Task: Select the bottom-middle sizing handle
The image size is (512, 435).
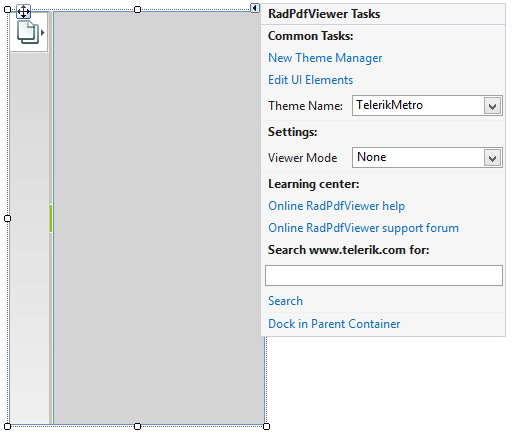Action: tap(137, 426)
